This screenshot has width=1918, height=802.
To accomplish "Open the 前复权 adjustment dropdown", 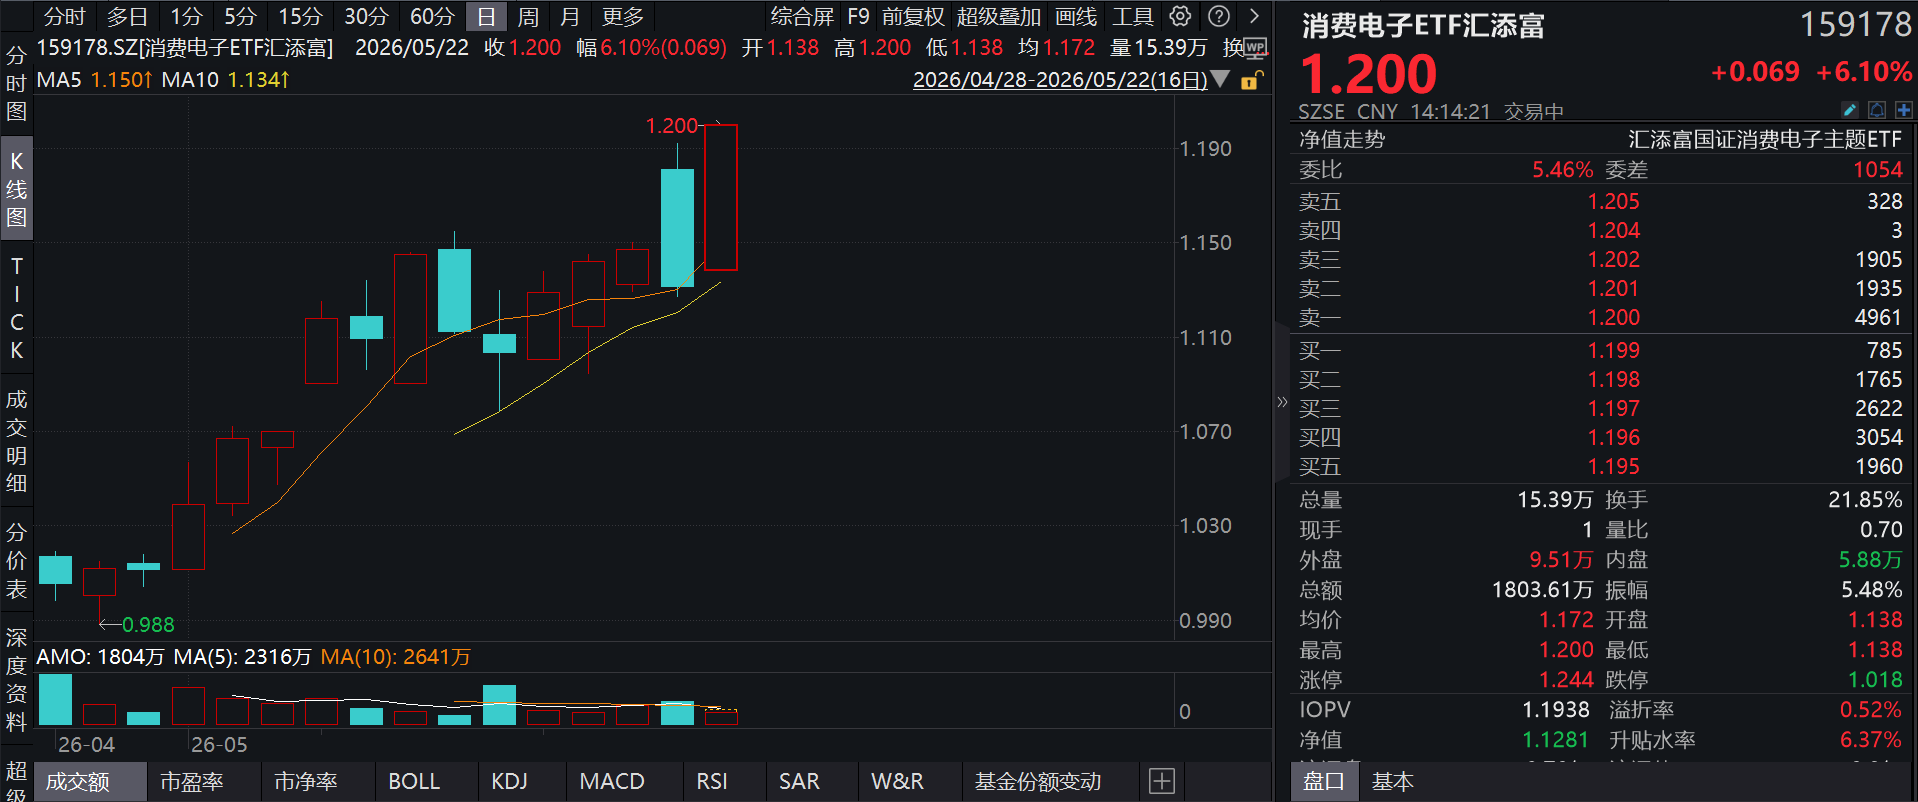I will click(x=913, y=16).
